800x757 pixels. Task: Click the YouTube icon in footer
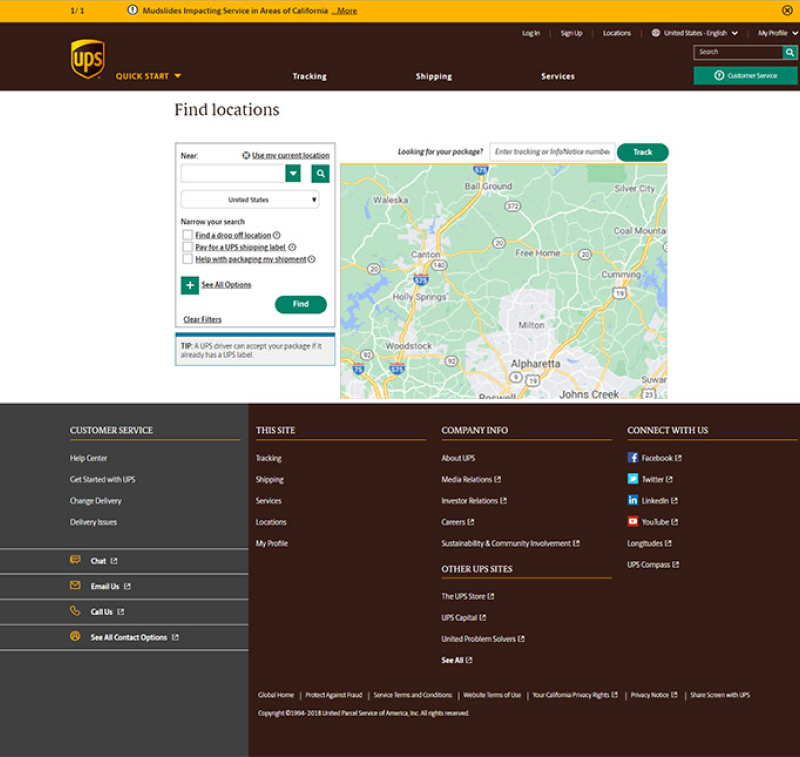(633, 521)
